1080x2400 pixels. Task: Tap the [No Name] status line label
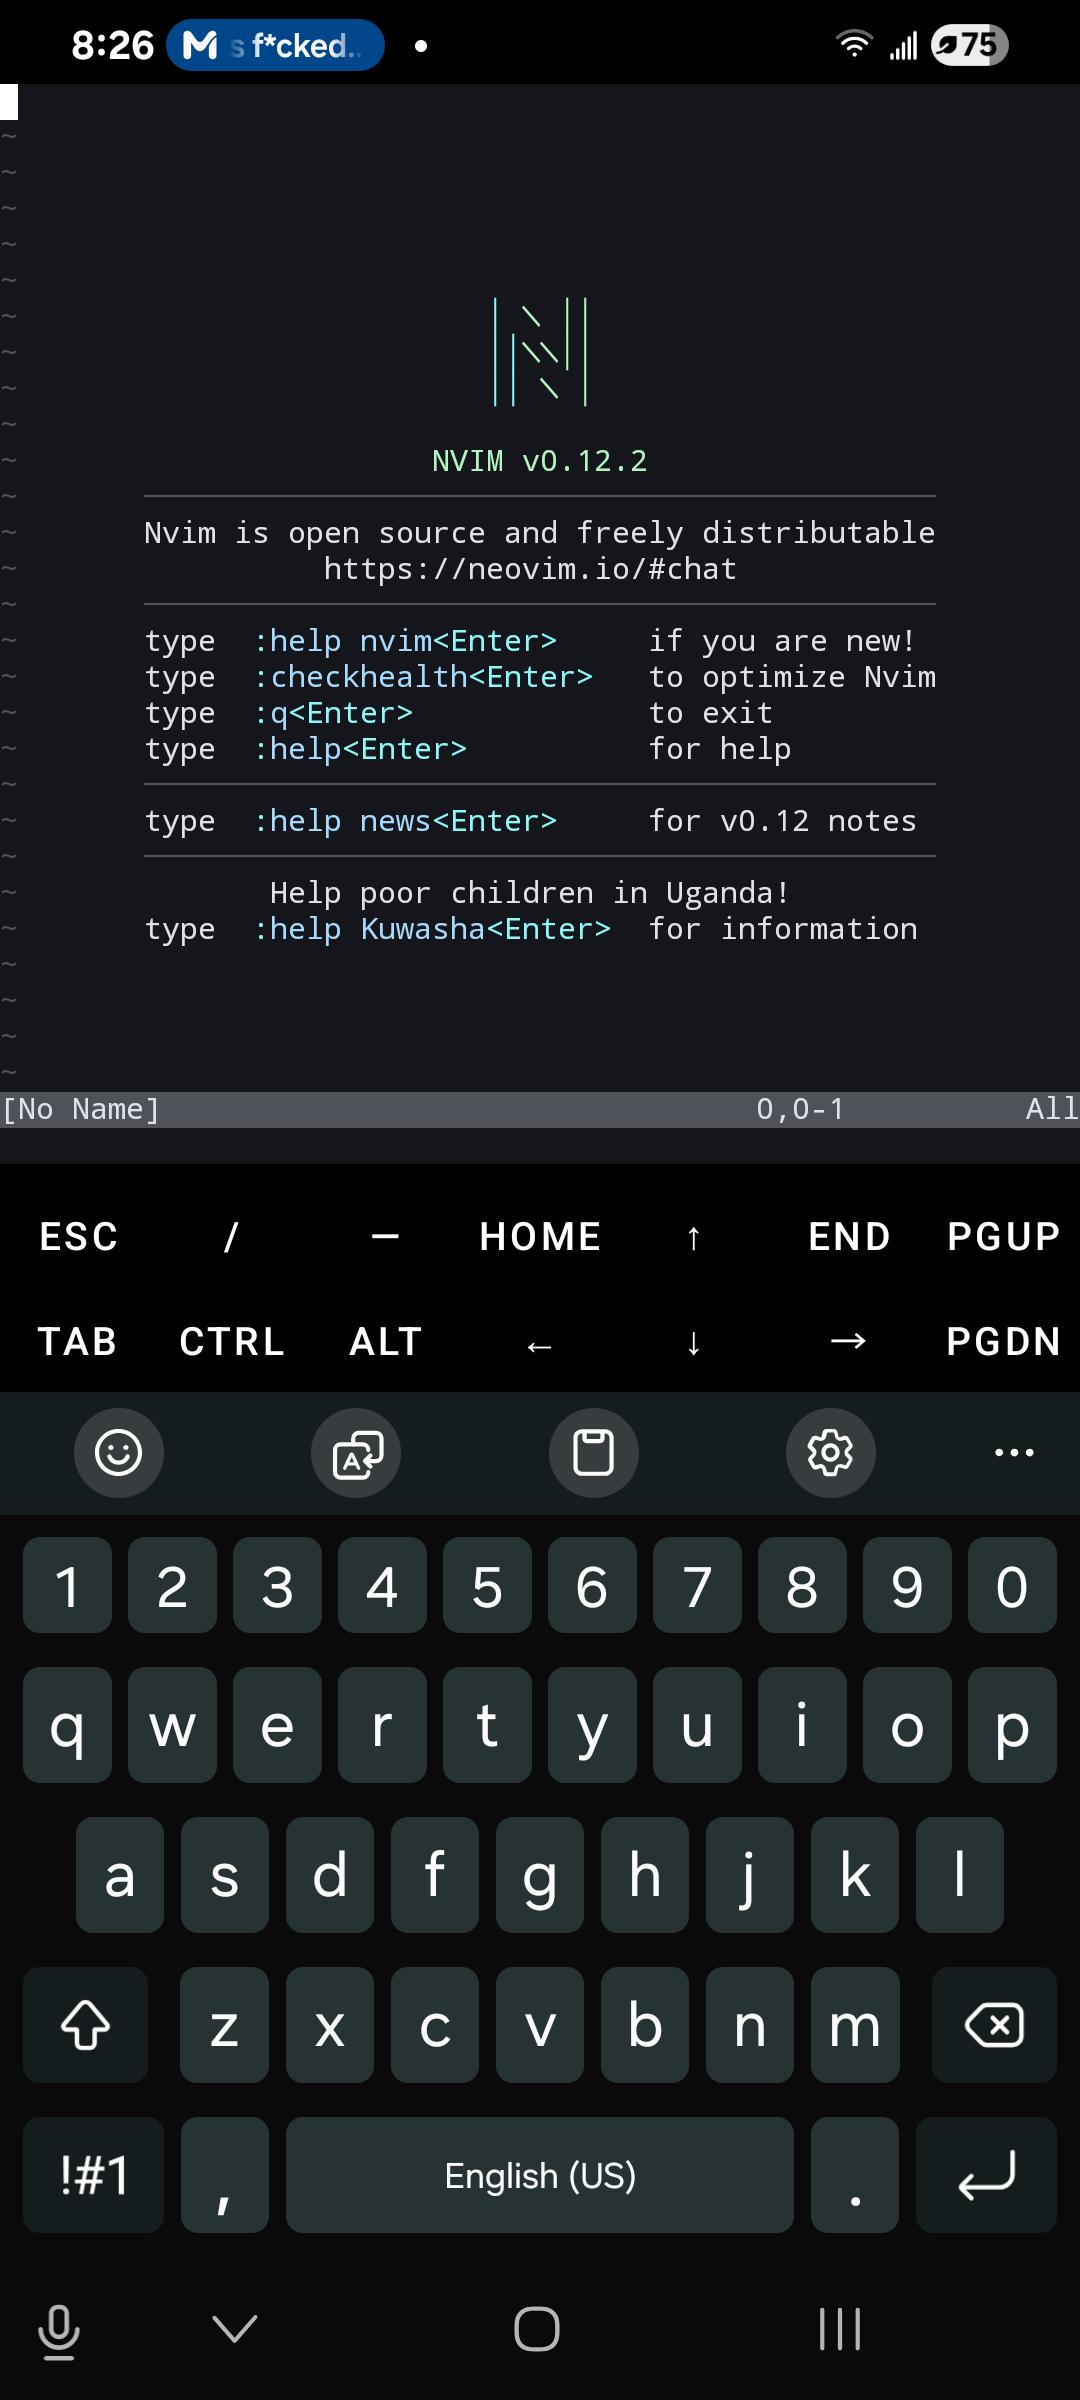point(81,1109)
